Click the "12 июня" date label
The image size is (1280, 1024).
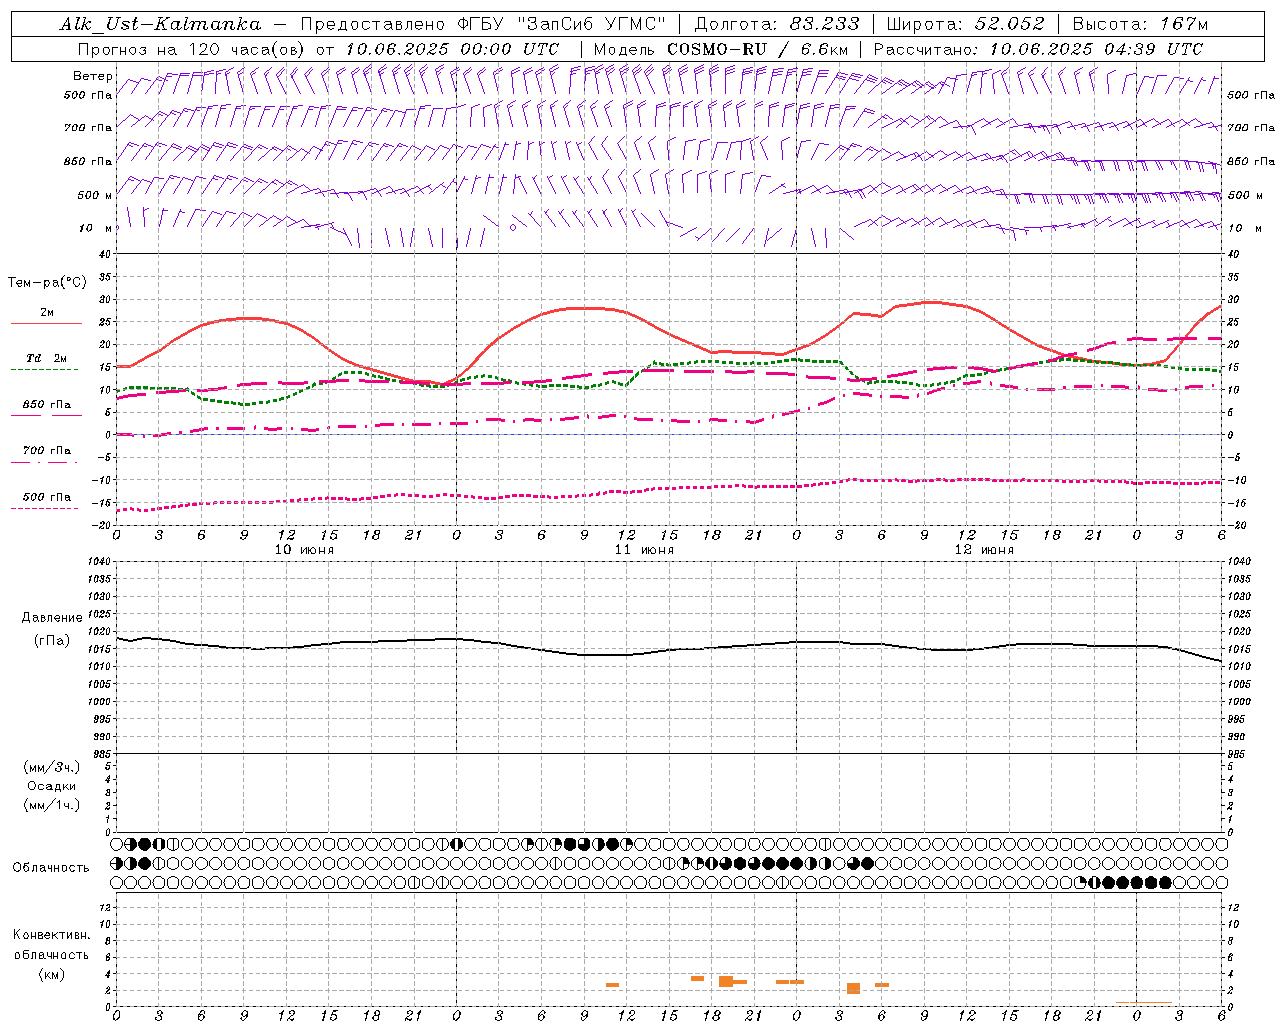click(x=984, y=550)
